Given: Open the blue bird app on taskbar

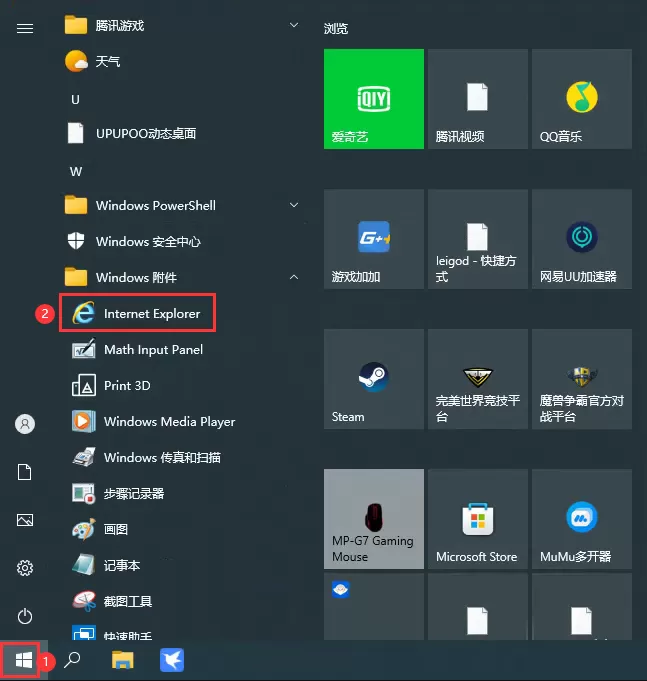Looking at the screenshot, I should click(x=172, y=660).
